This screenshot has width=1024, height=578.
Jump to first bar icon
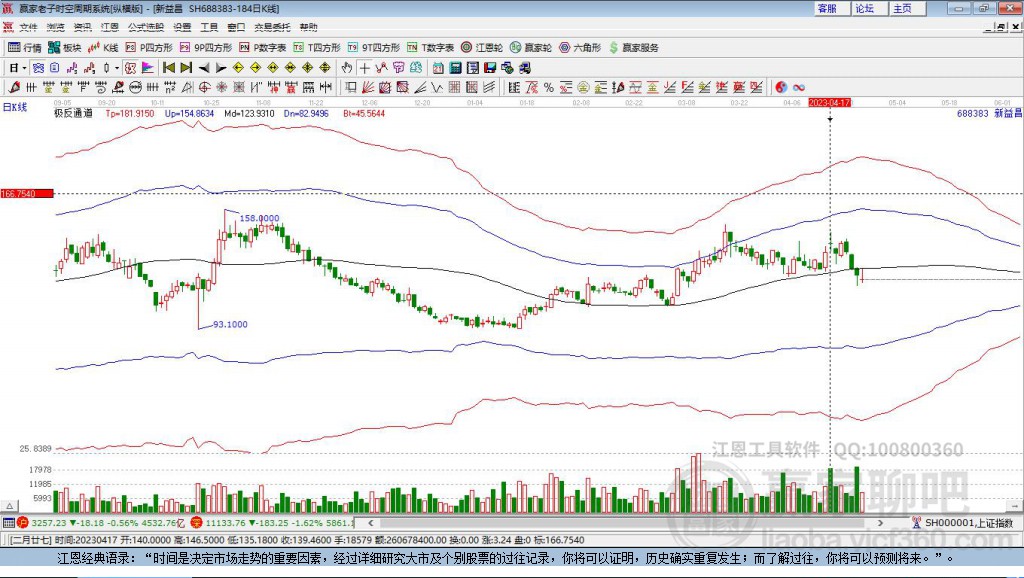pos(168,68)
